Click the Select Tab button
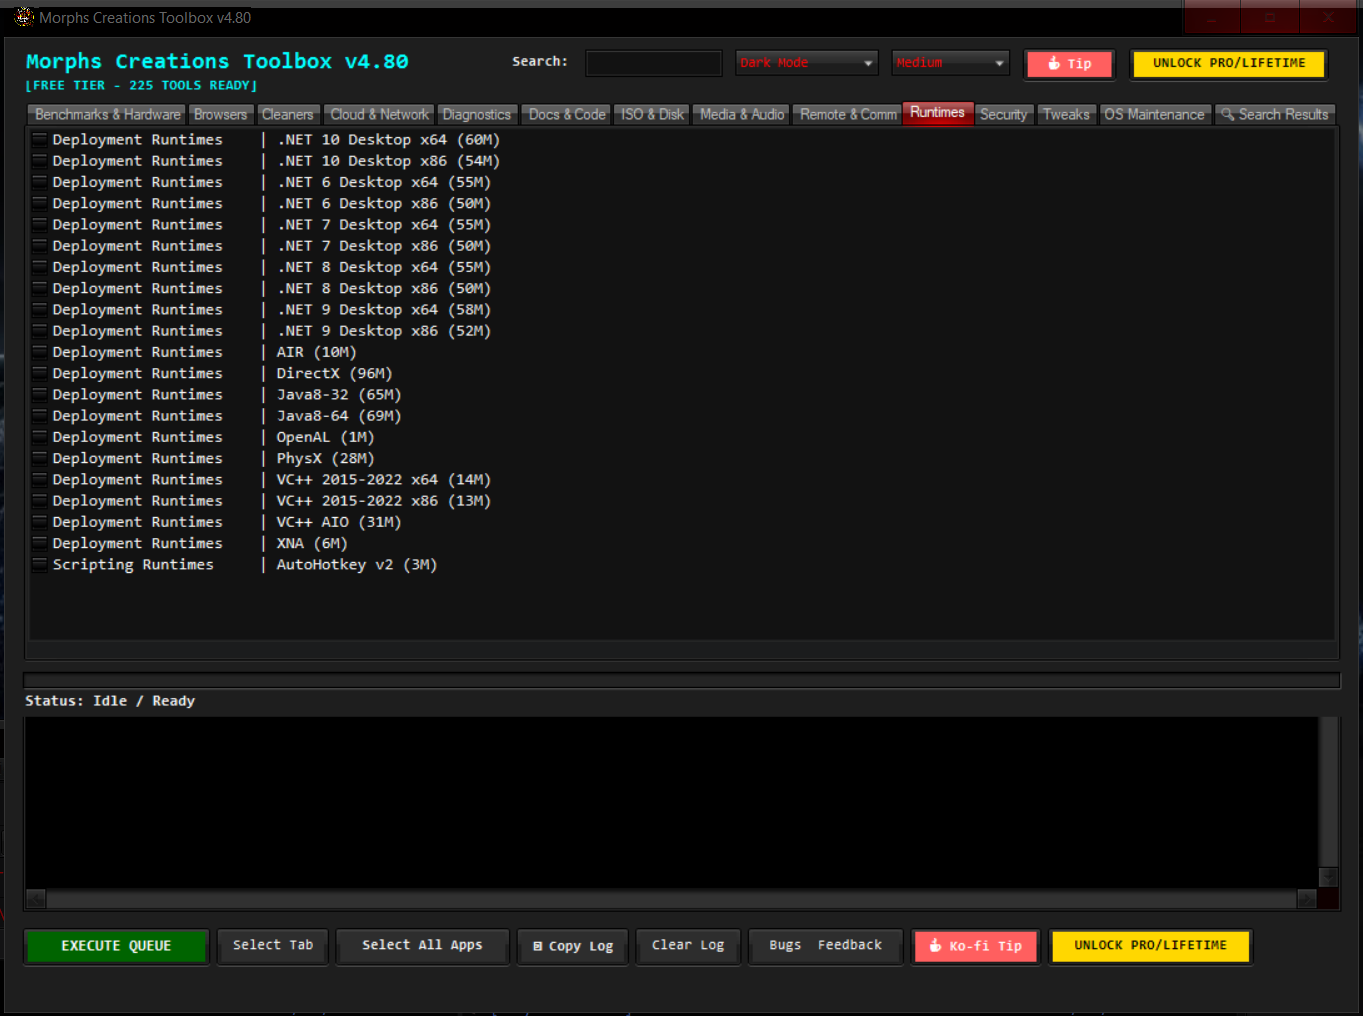1363x1016 pixels. pyautogui.click(x=273, y=945)
